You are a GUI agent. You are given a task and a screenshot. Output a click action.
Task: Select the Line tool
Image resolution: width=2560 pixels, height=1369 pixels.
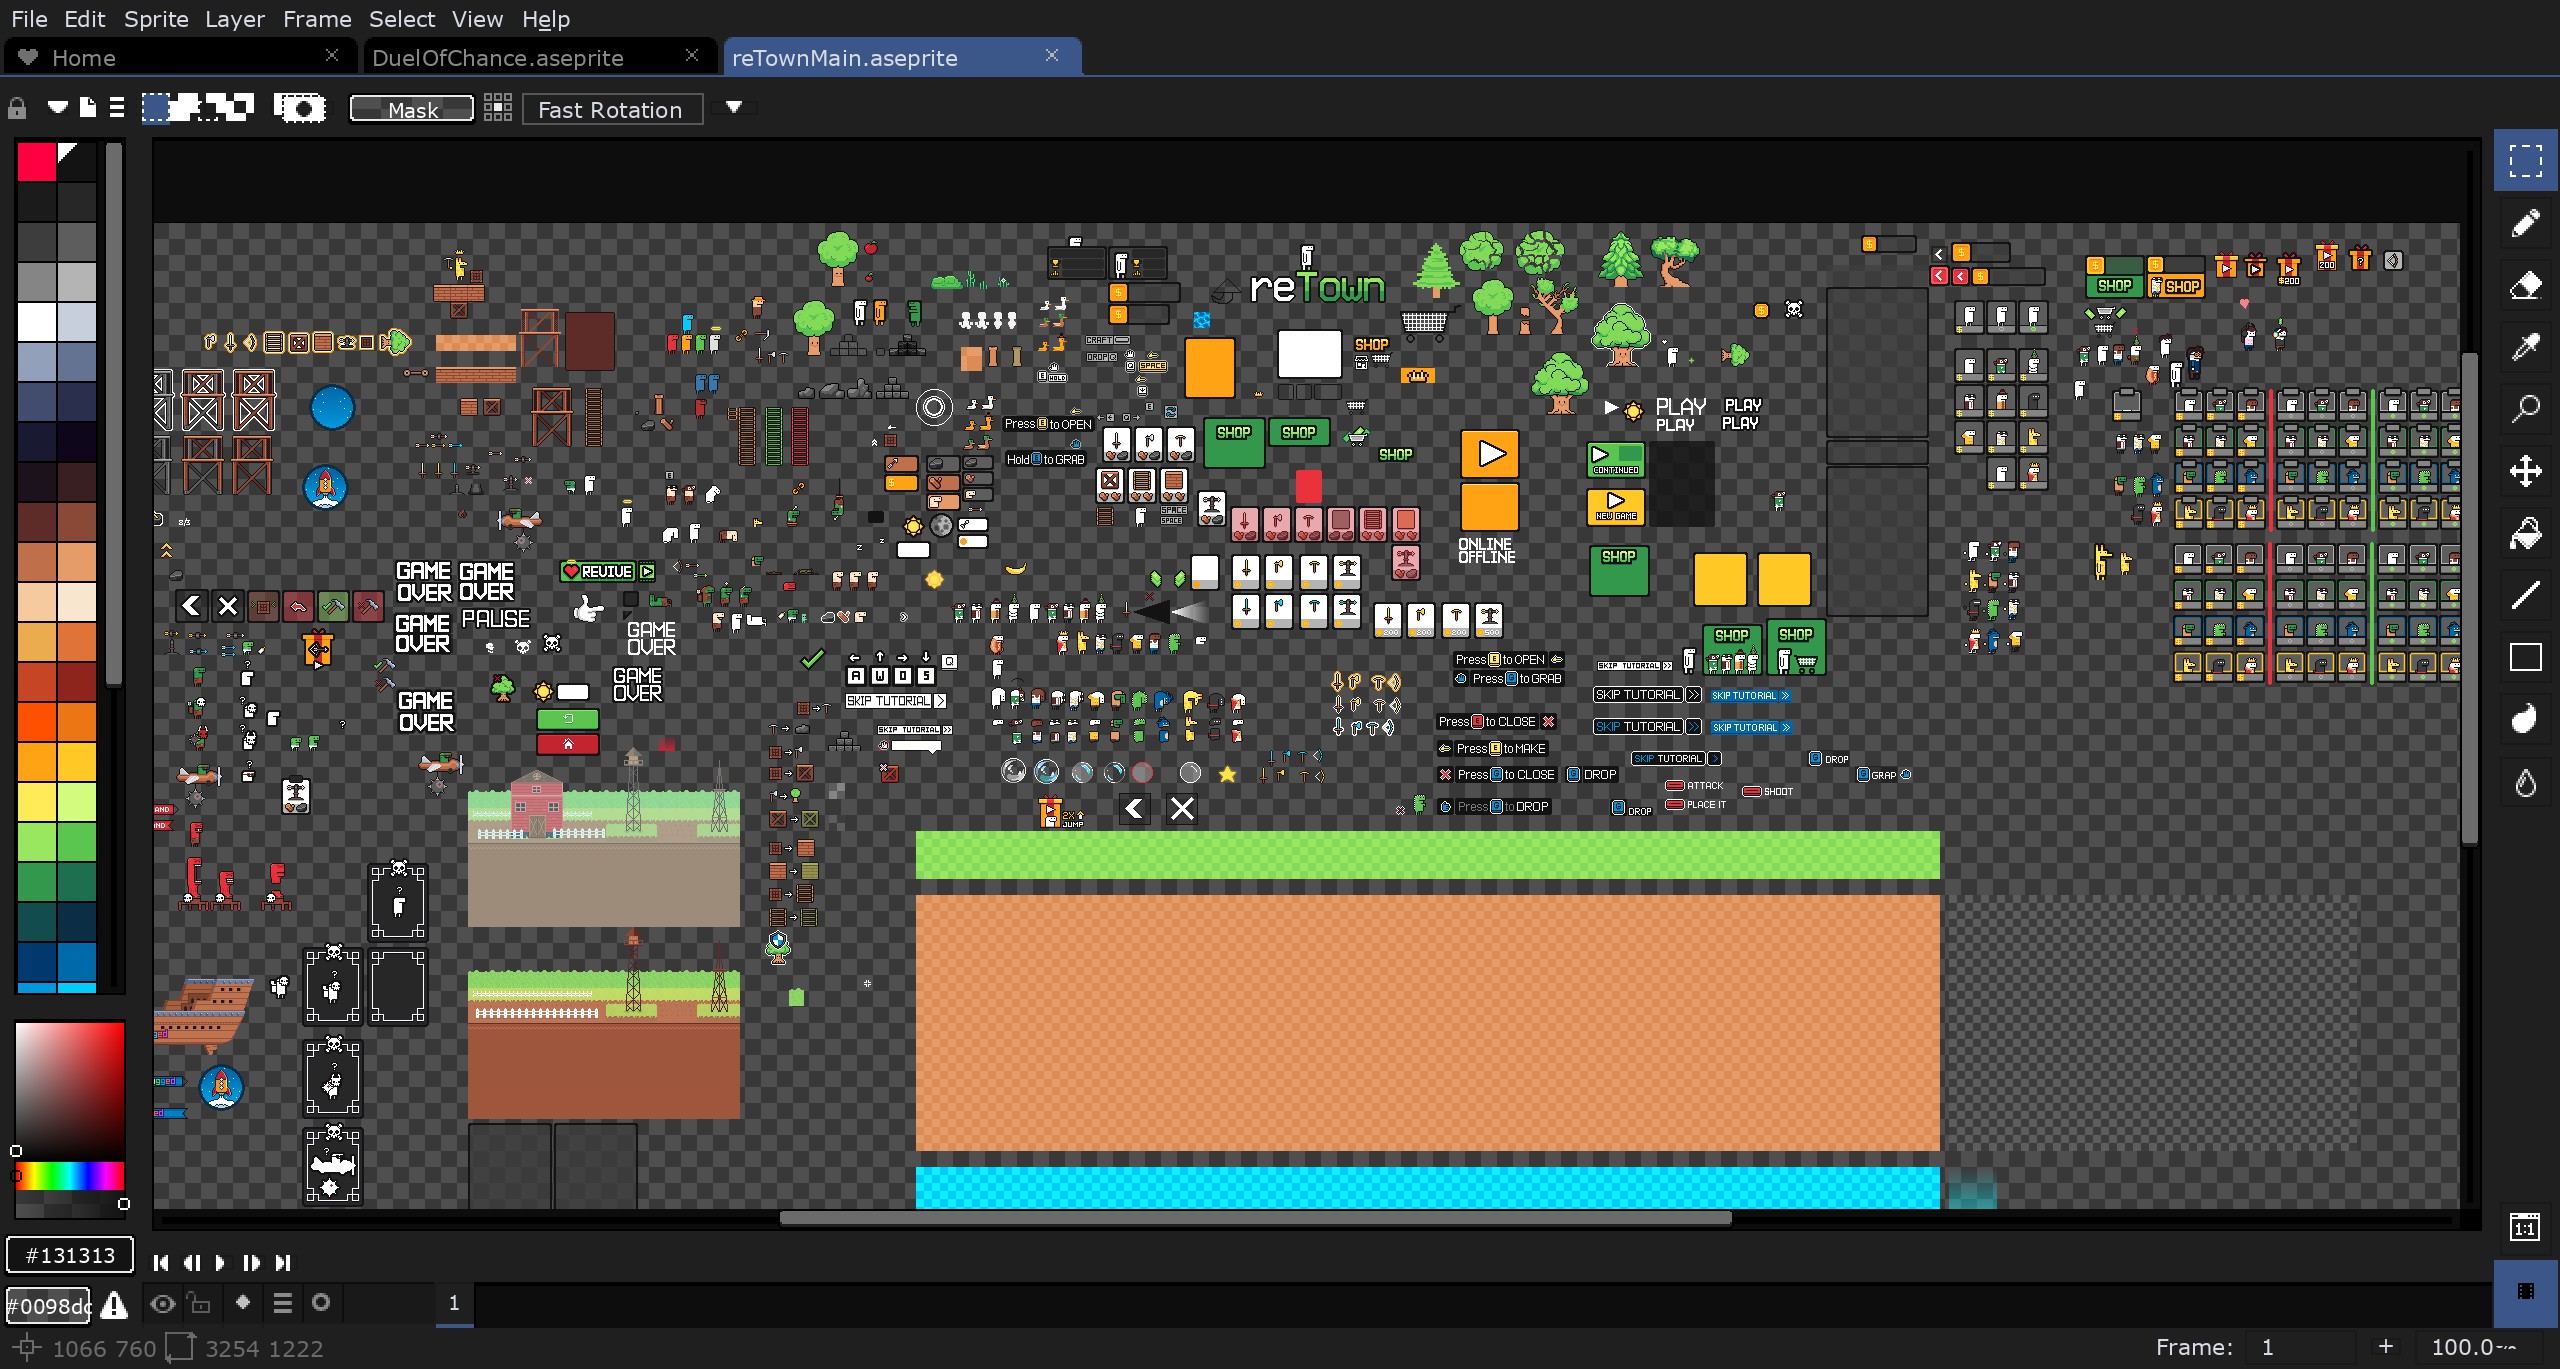pyautogui.click(x=2525, y=596)
